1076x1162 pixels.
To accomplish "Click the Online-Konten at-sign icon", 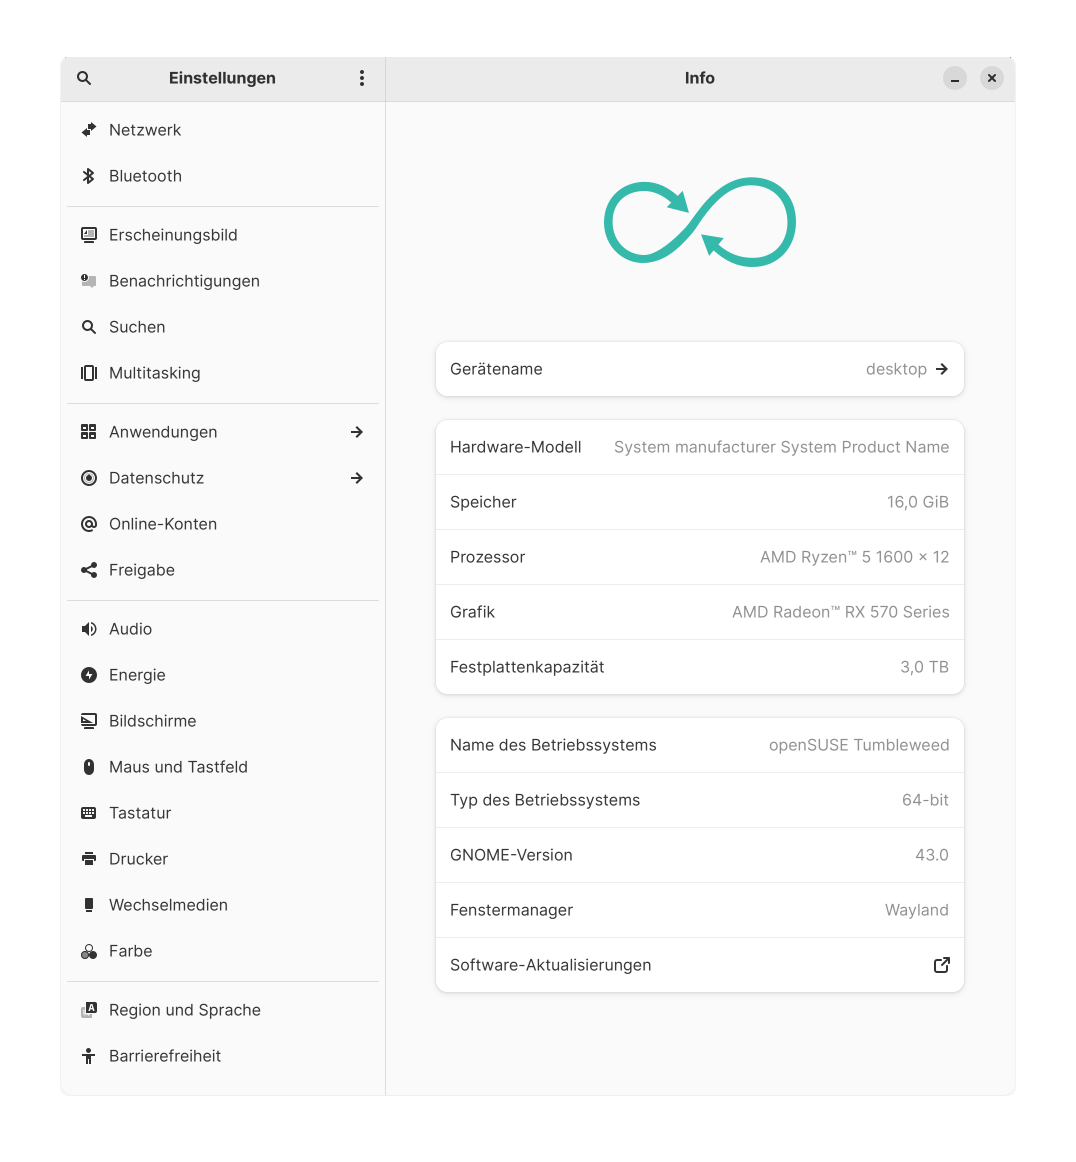I will click(x=88, y=524).
